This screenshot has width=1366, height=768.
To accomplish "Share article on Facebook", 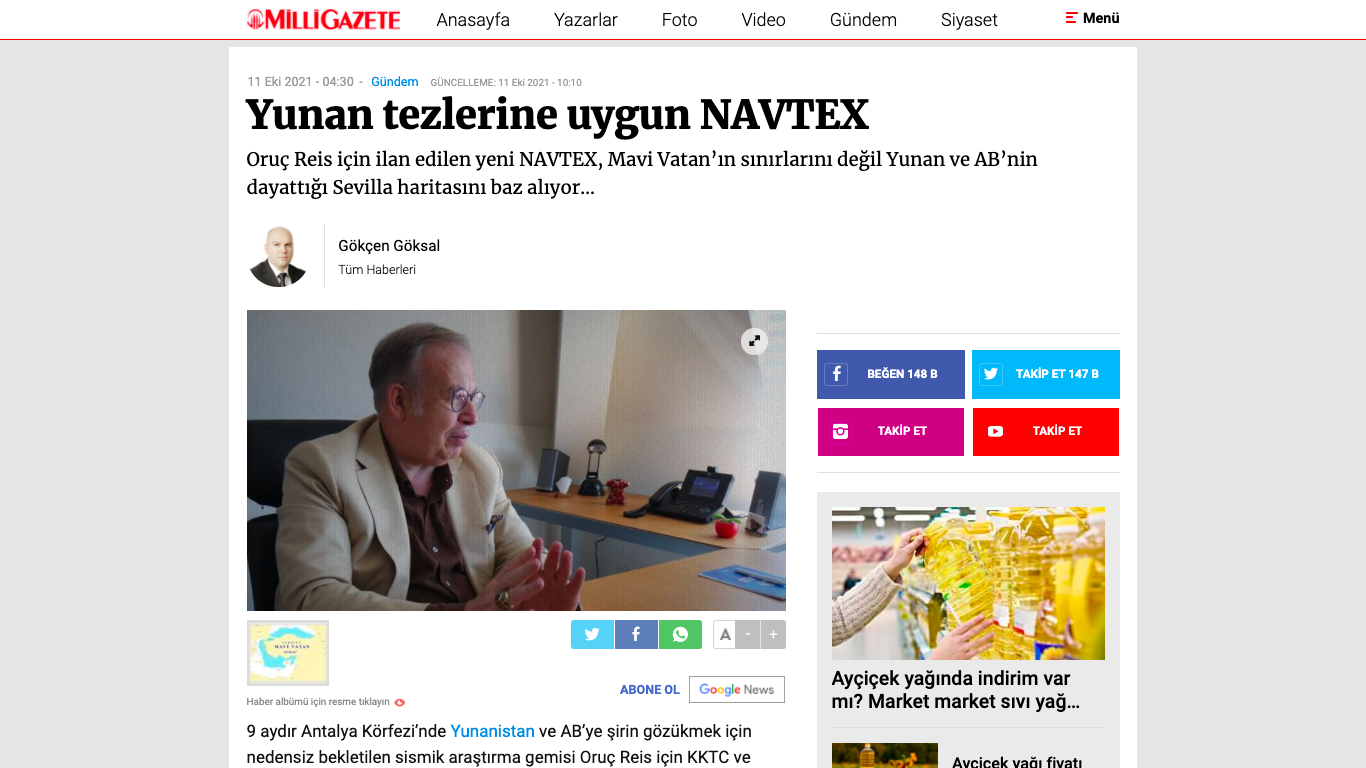I will (636, 634).
